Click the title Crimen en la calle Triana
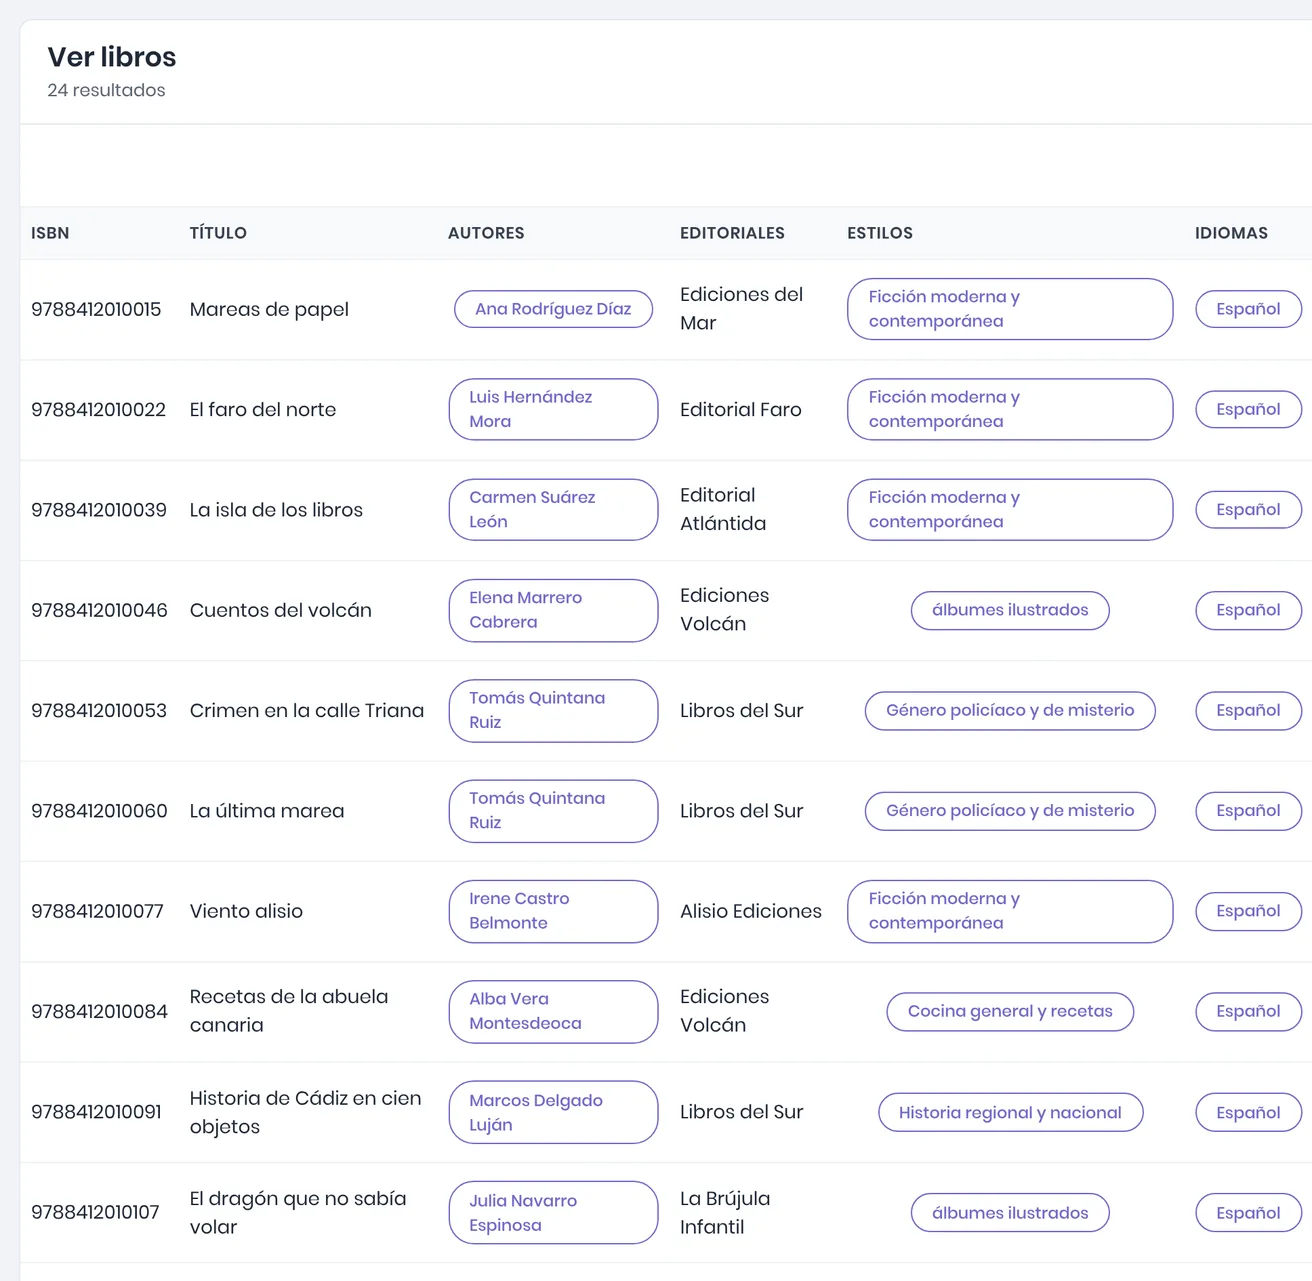This screenshot has width=1312, height=1281. coord(307,711)
